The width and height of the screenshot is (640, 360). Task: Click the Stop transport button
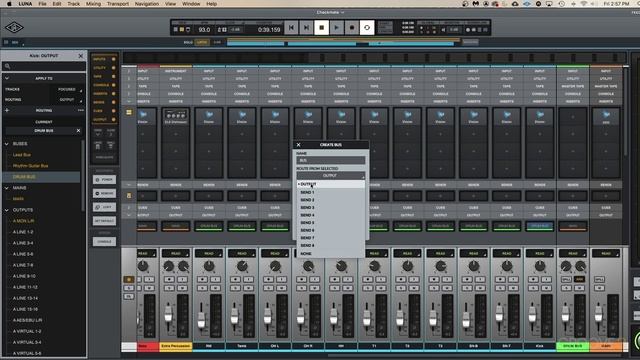(321, 28)
